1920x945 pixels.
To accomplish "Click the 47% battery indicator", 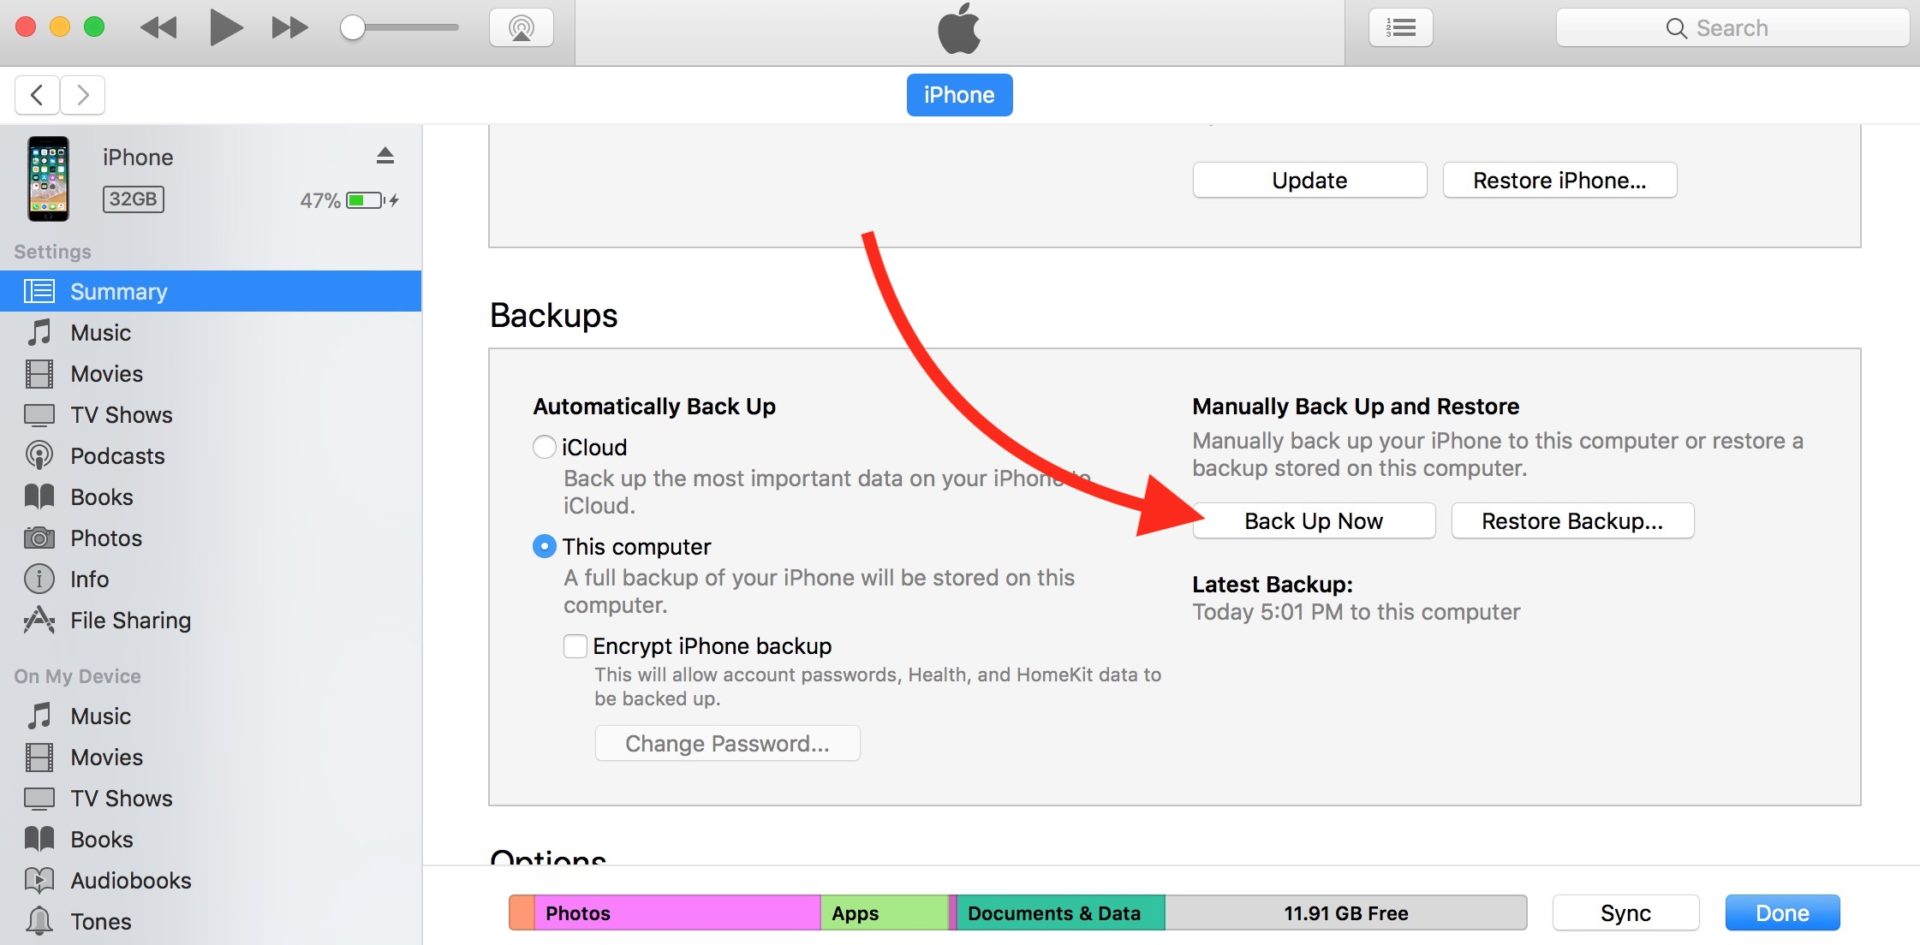I will coord(349,200).
